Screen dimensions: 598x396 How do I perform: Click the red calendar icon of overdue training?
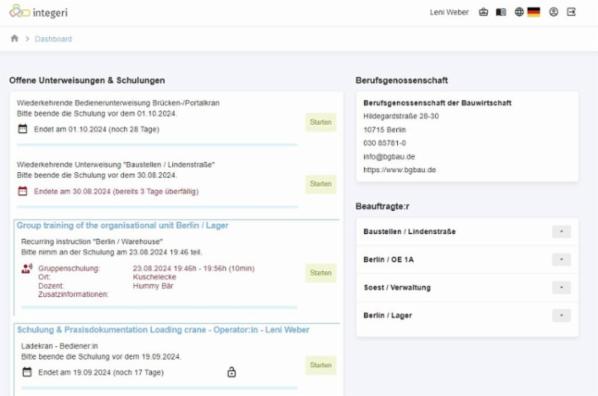pyautogui.click(x=23, y=191)
